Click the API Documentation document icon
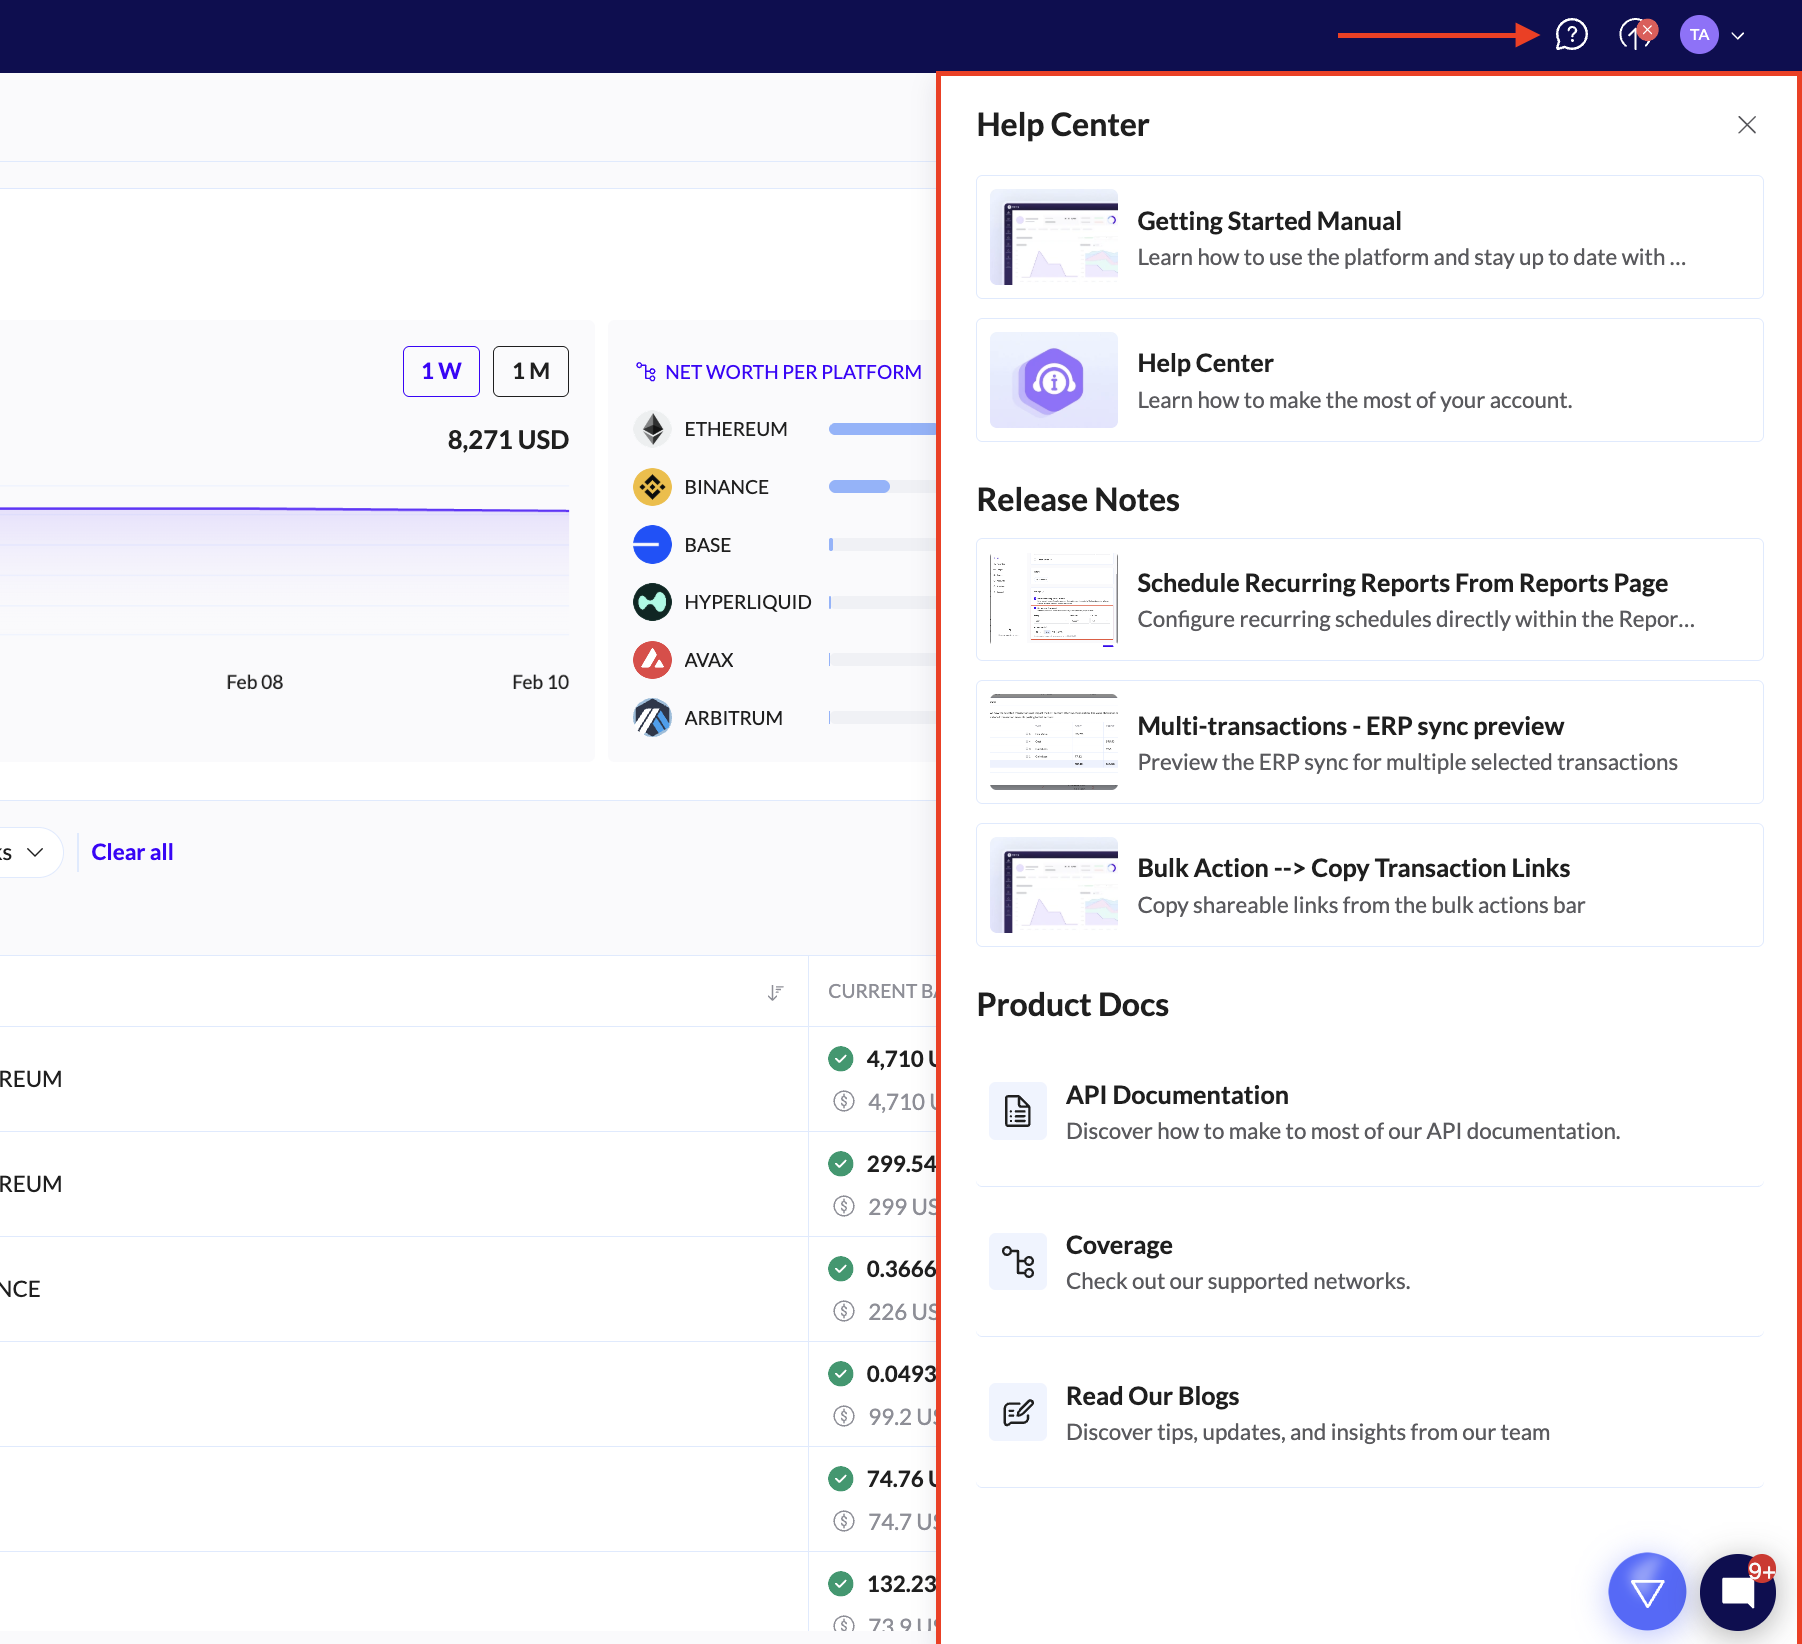The image size is (1802, 1644). tap(1018, 1111)
